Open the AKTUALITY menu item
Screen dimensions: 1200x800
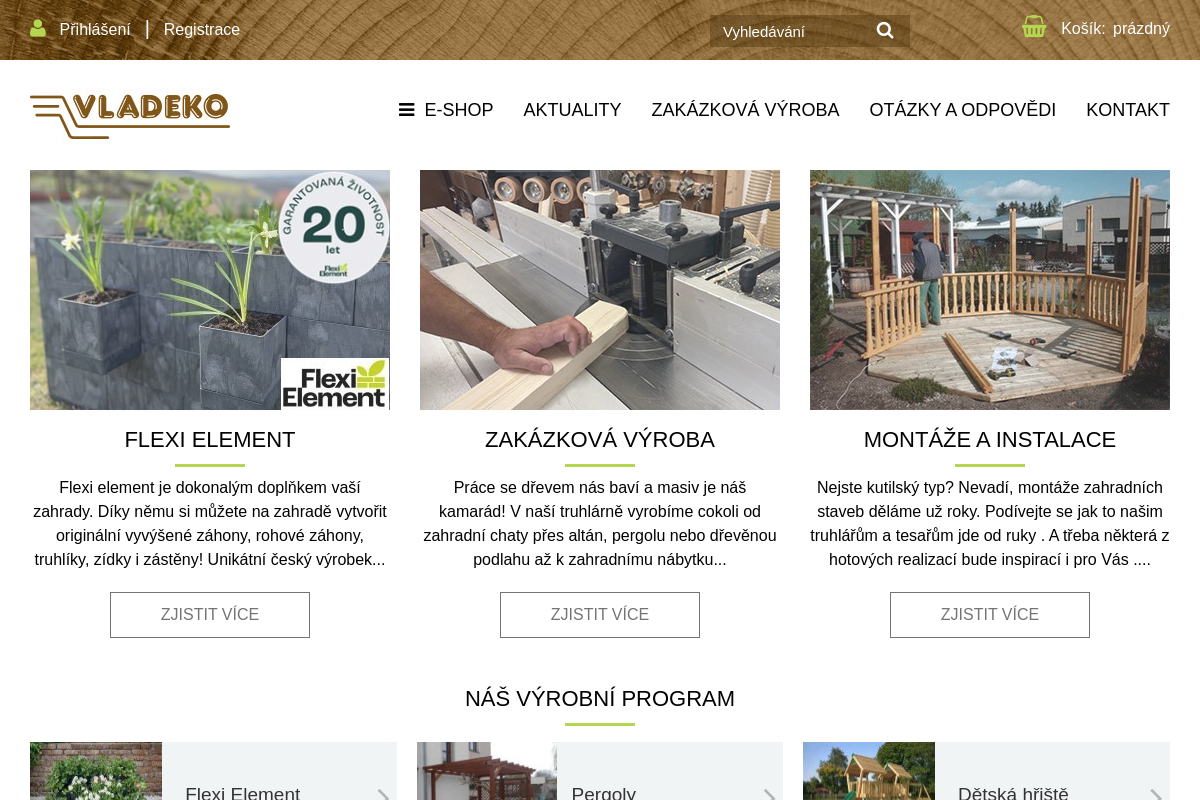572,110
